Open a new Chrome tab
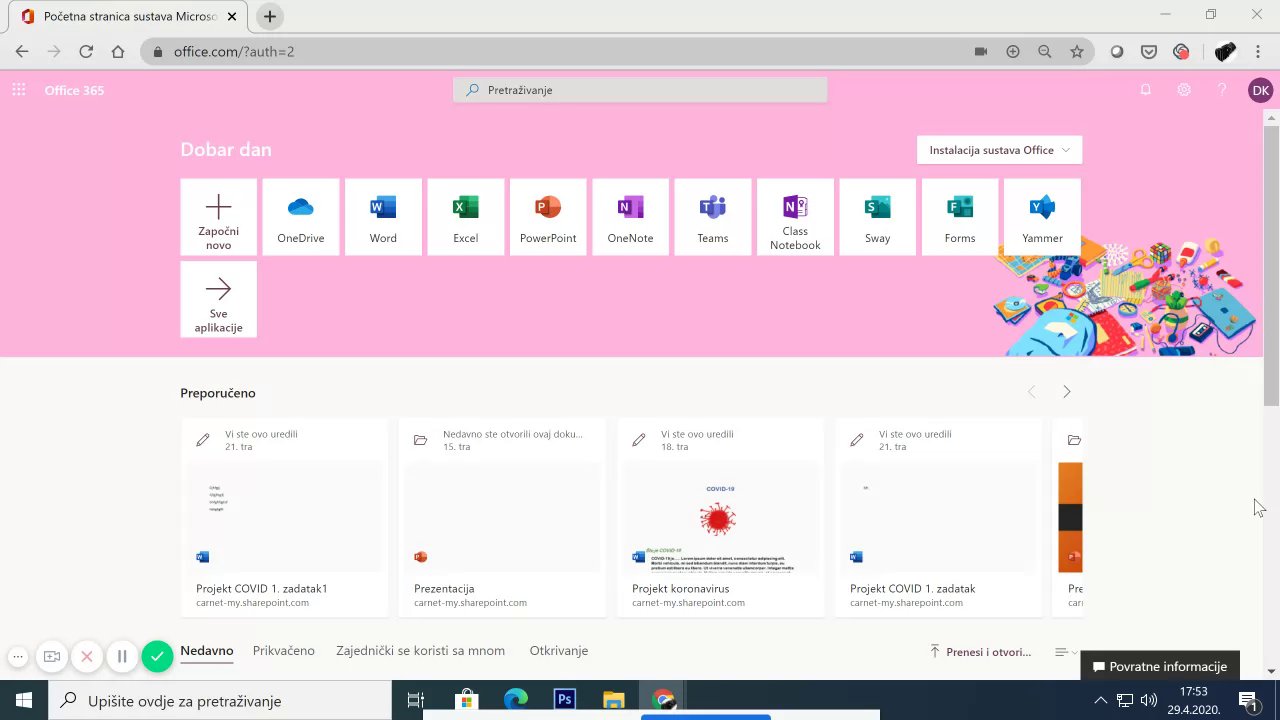The height and width of the screenshot is (720, 1280). click(270, 17)
